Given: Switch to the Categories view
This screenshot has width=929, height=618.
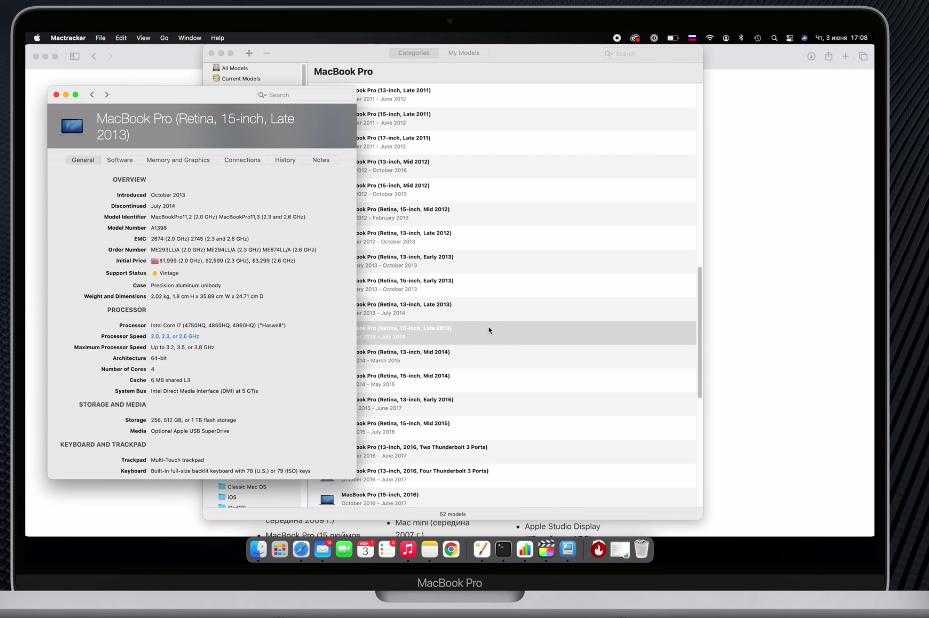Looking at the screenshot, I should (x=413, y=53).
